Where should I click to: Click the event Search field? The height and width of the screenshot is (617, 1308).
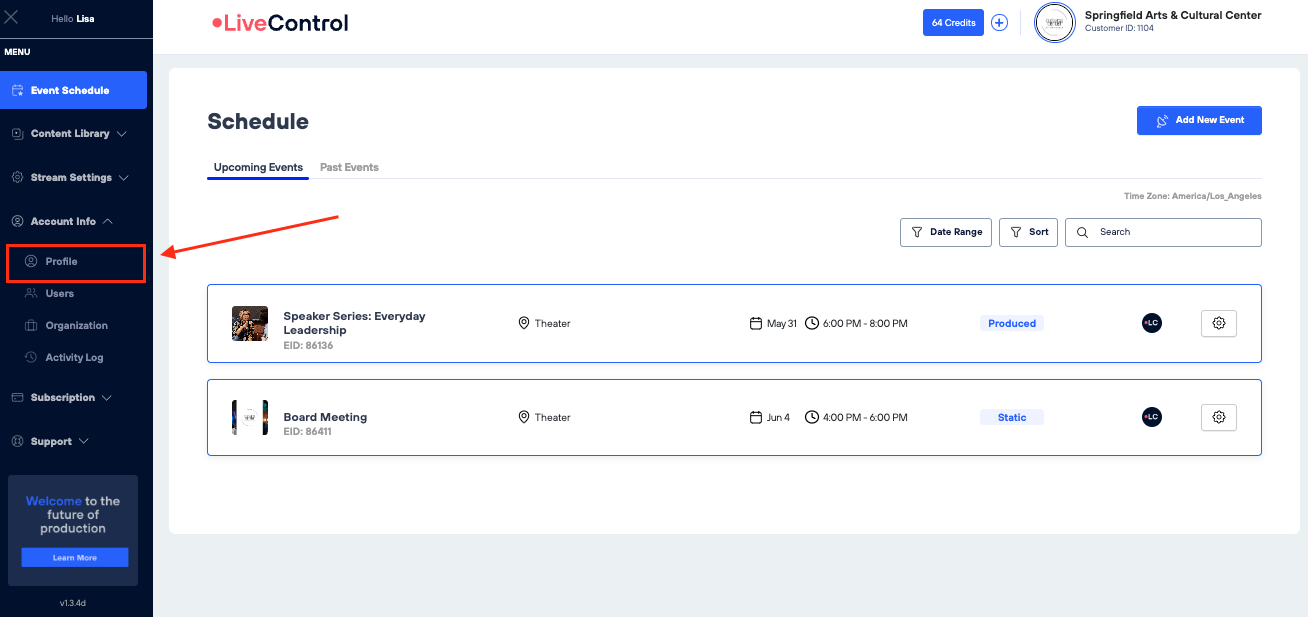1170,232
